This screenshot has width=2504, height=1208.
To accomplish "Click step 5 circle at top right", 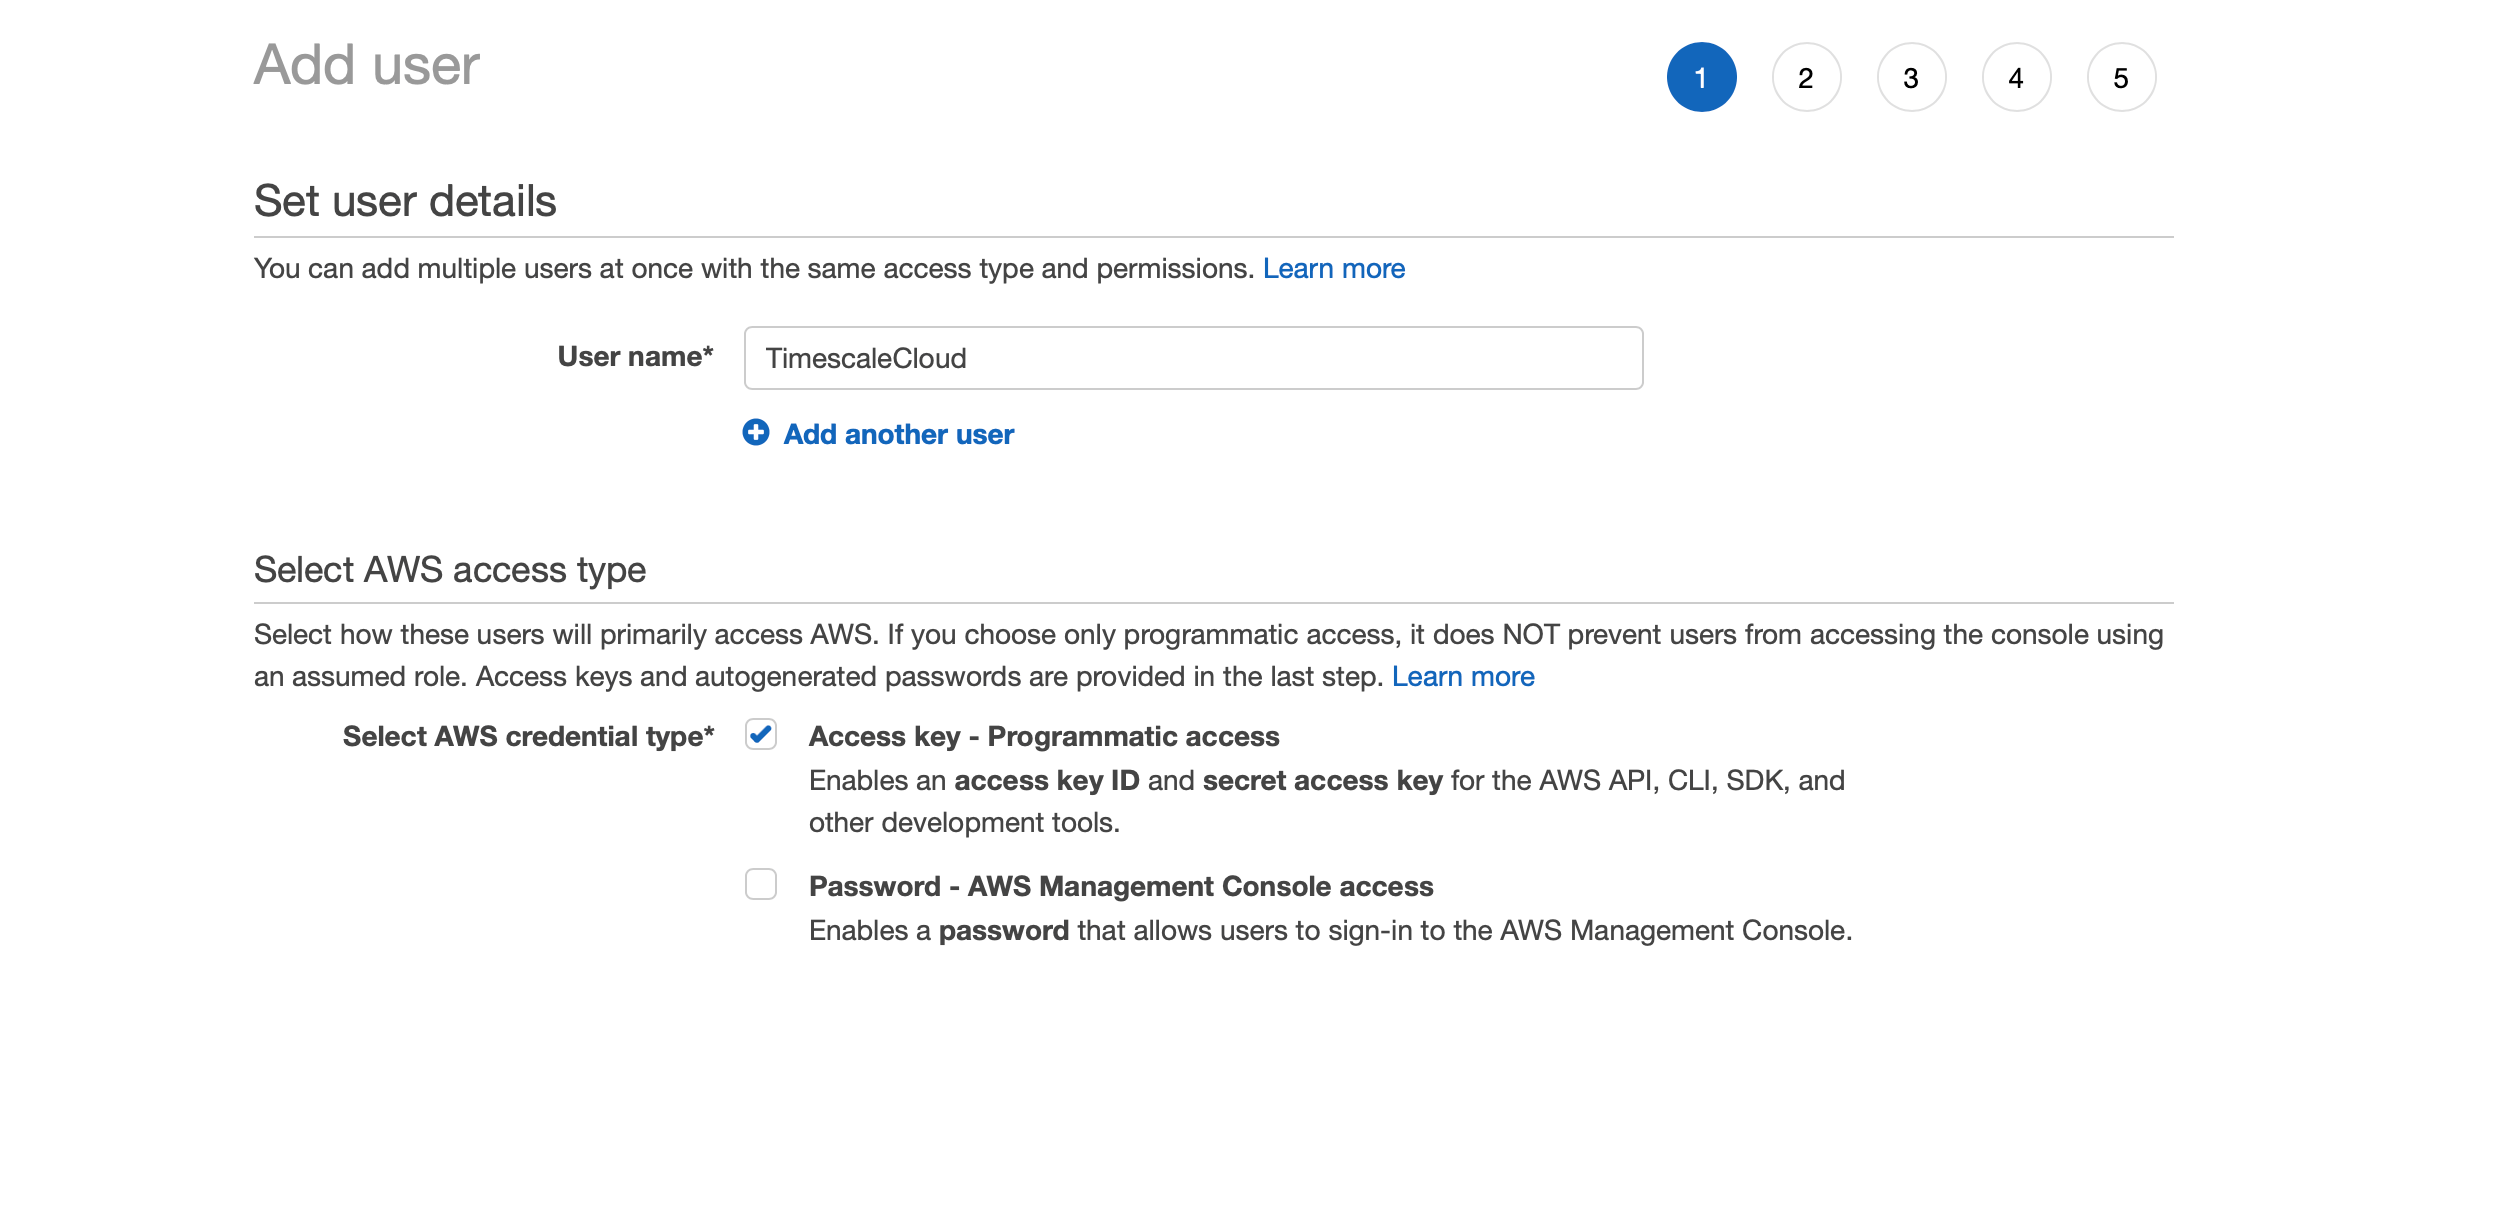I will (x=2121, y=77).
